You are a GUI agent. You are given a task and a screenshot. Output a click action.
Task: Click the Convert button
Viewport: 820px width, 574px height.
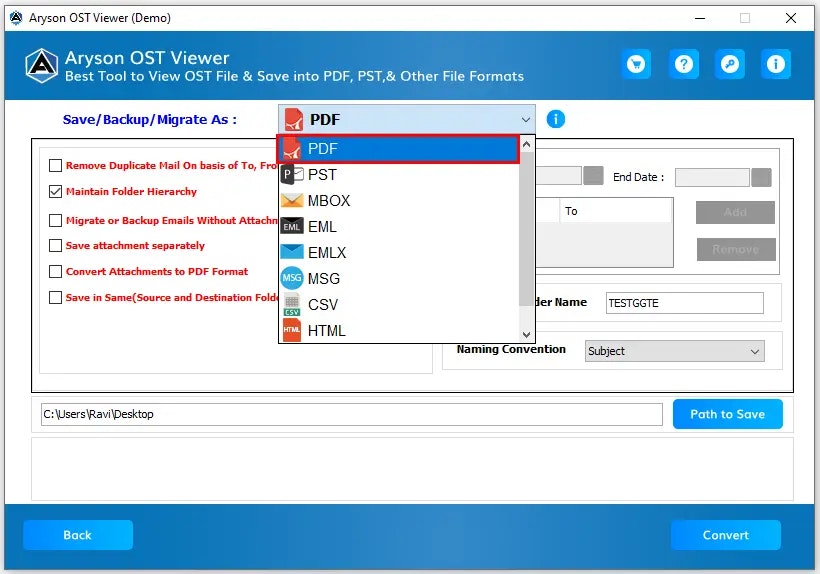coord(725,535)
